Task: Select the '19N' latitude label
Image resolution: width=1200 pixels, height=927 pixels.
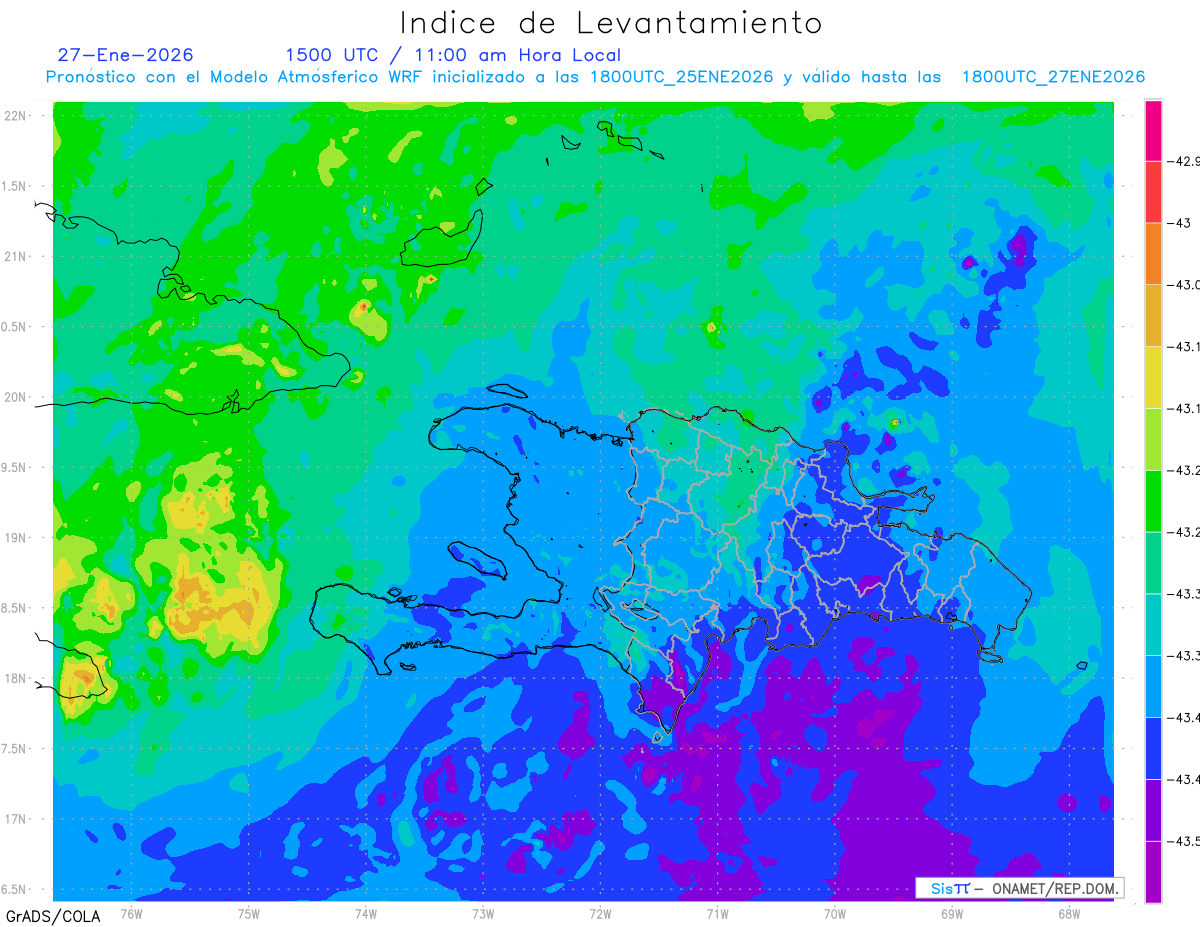Action: click(14, 538)
